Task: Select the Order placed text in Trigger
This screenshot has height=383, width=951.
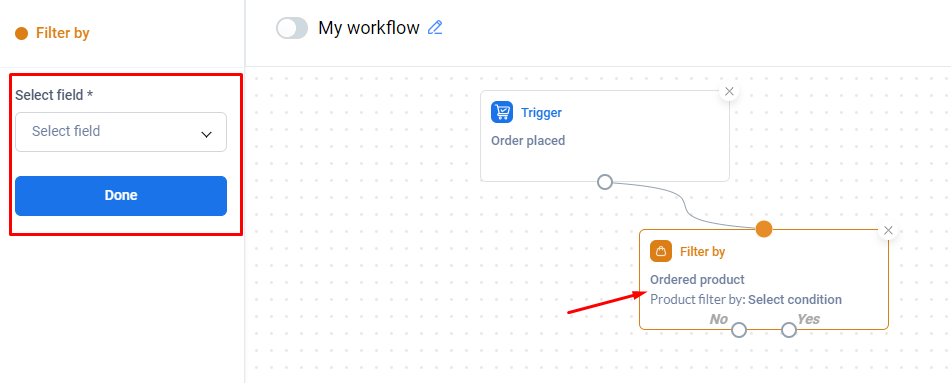Action: 528,141
